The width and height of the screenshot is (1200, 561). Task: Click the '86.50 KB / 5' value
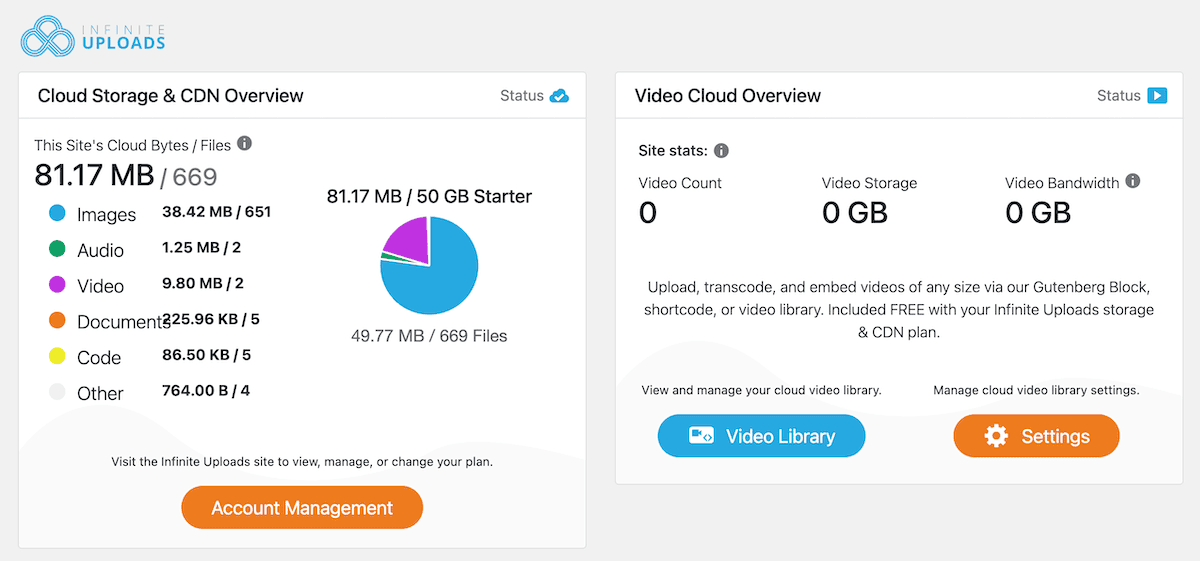pos(206,354)
